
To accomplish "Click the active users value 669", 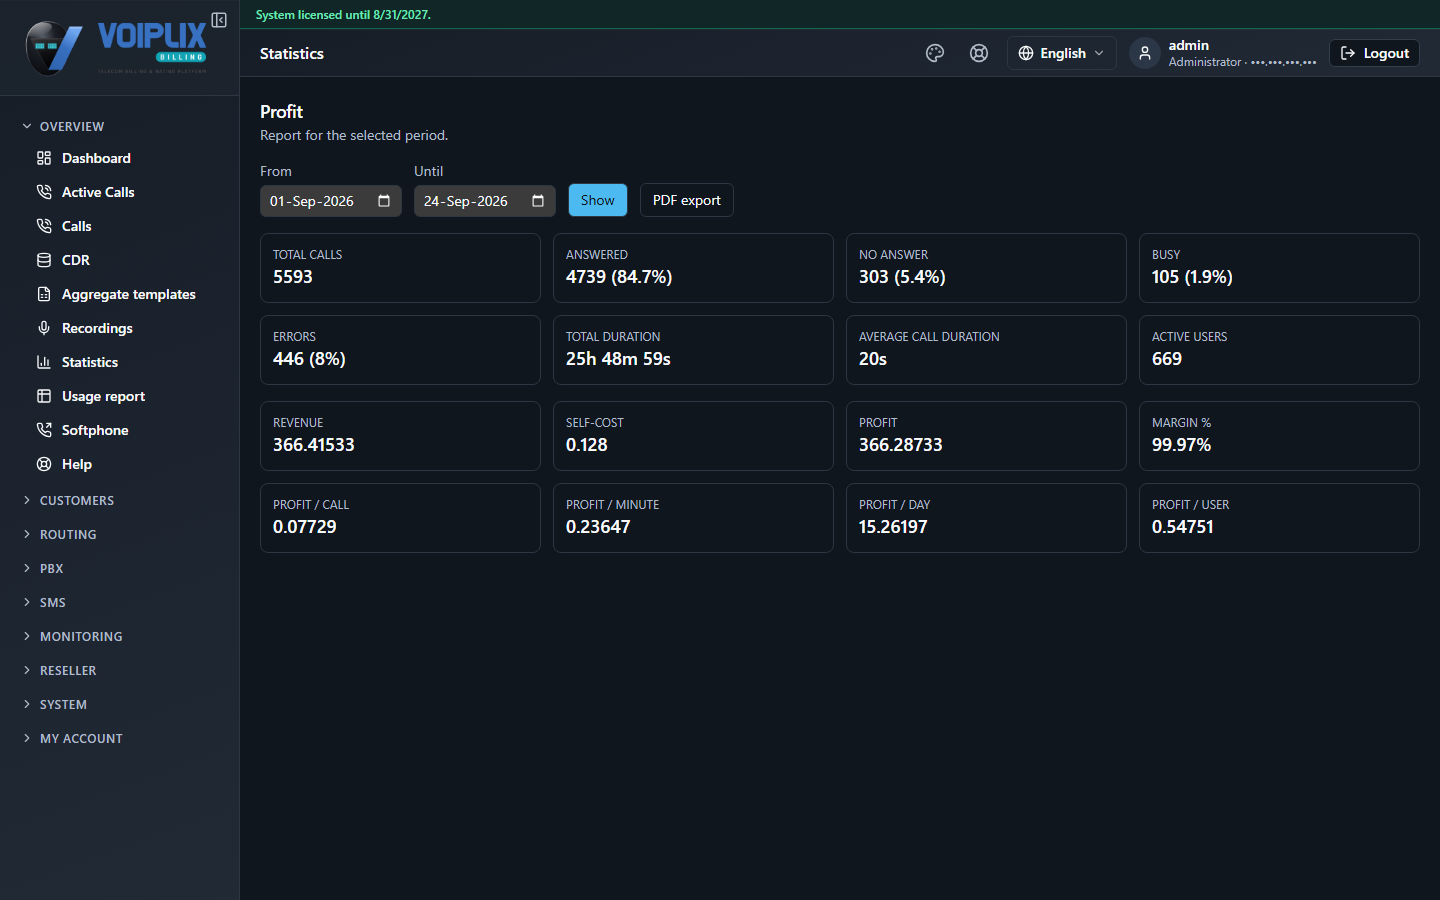I will click(x=1167, y=359).
